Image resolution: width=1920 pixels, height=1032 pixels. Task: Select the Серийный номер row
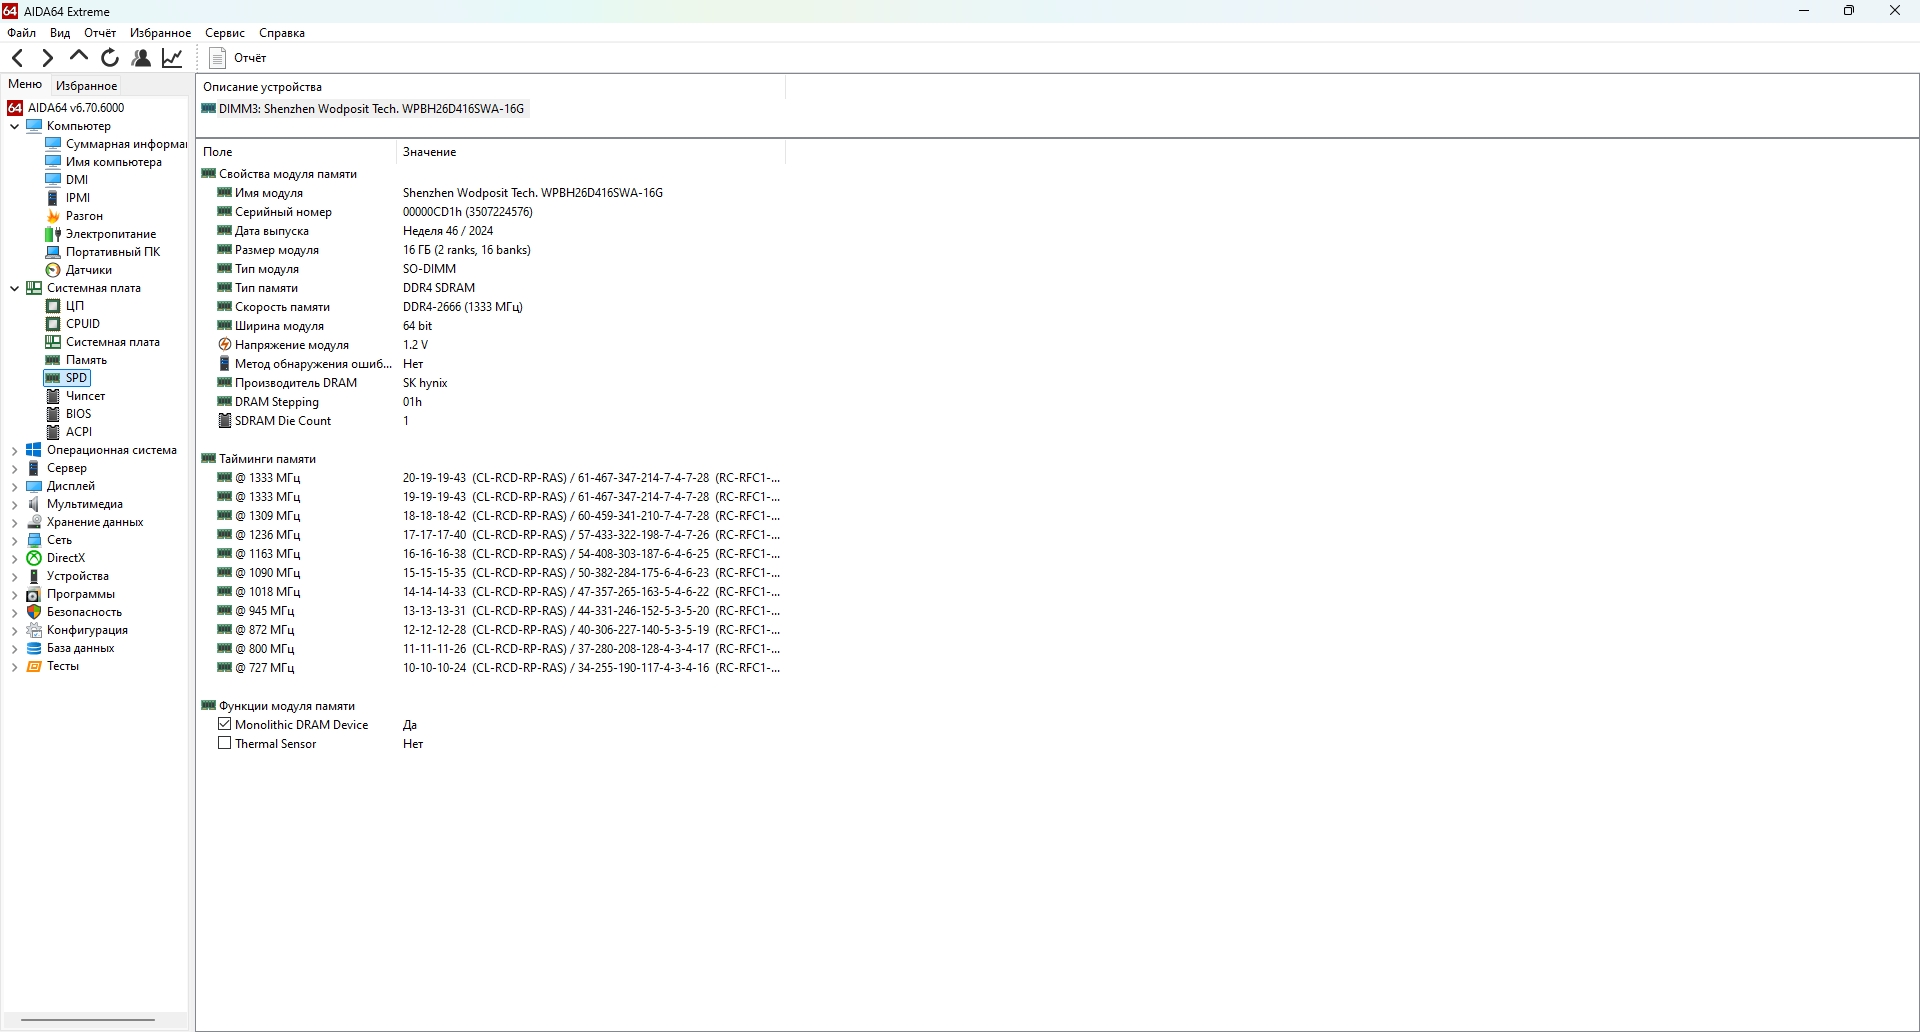490,212
